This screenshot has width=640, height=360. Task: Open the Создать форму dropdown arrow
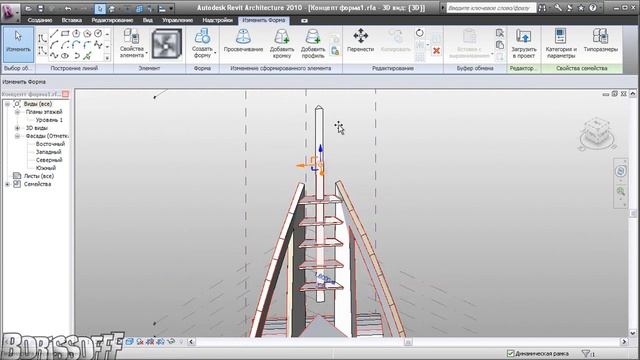click(215, 54)
